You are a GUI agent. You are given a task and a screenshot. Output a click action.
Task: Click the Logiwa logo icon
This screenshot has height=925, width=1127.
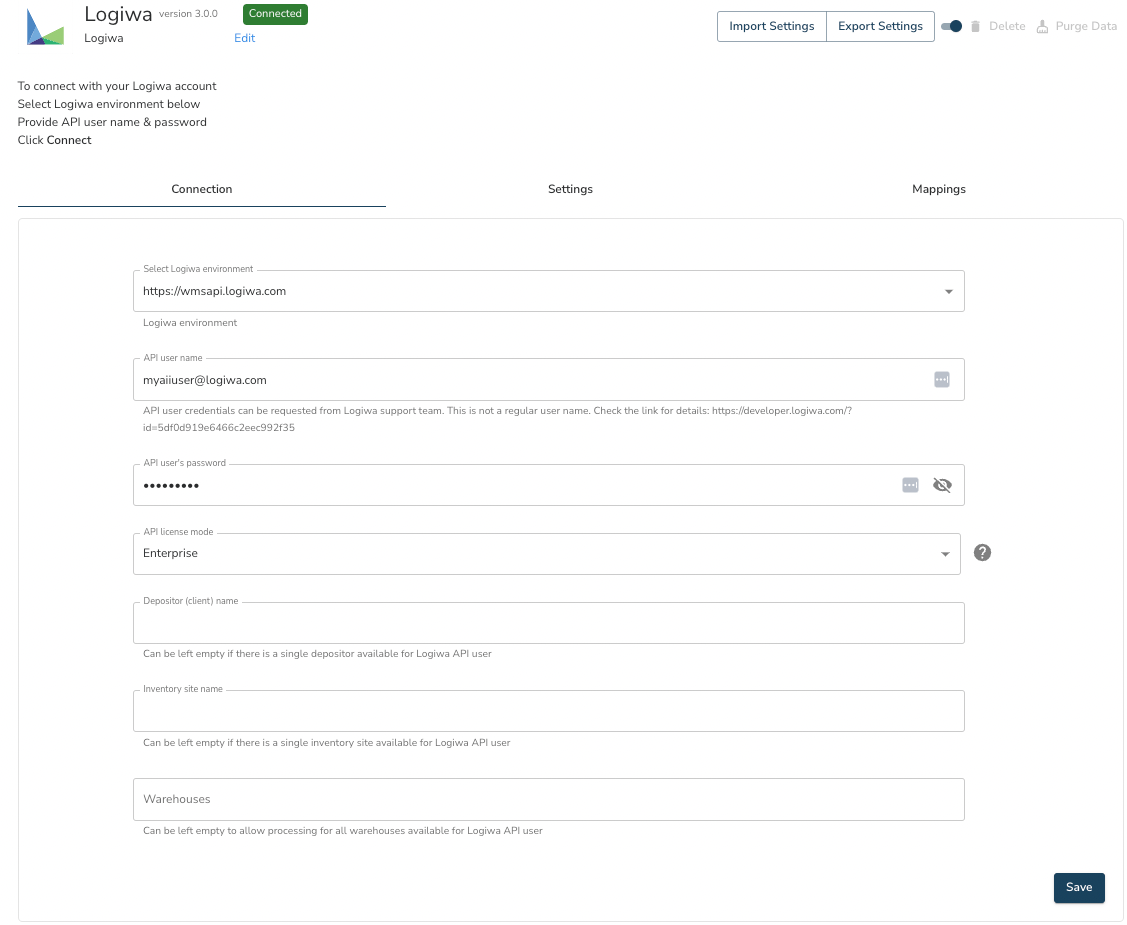click(45, 27)
